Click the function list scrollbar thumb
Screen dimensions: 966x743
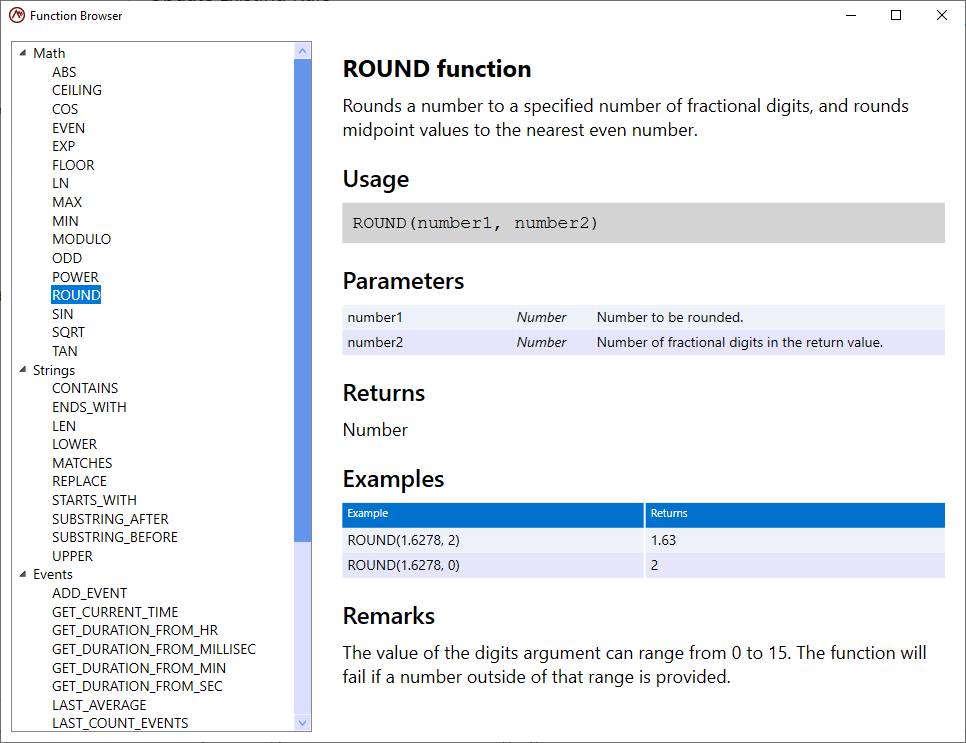point(302,301)
